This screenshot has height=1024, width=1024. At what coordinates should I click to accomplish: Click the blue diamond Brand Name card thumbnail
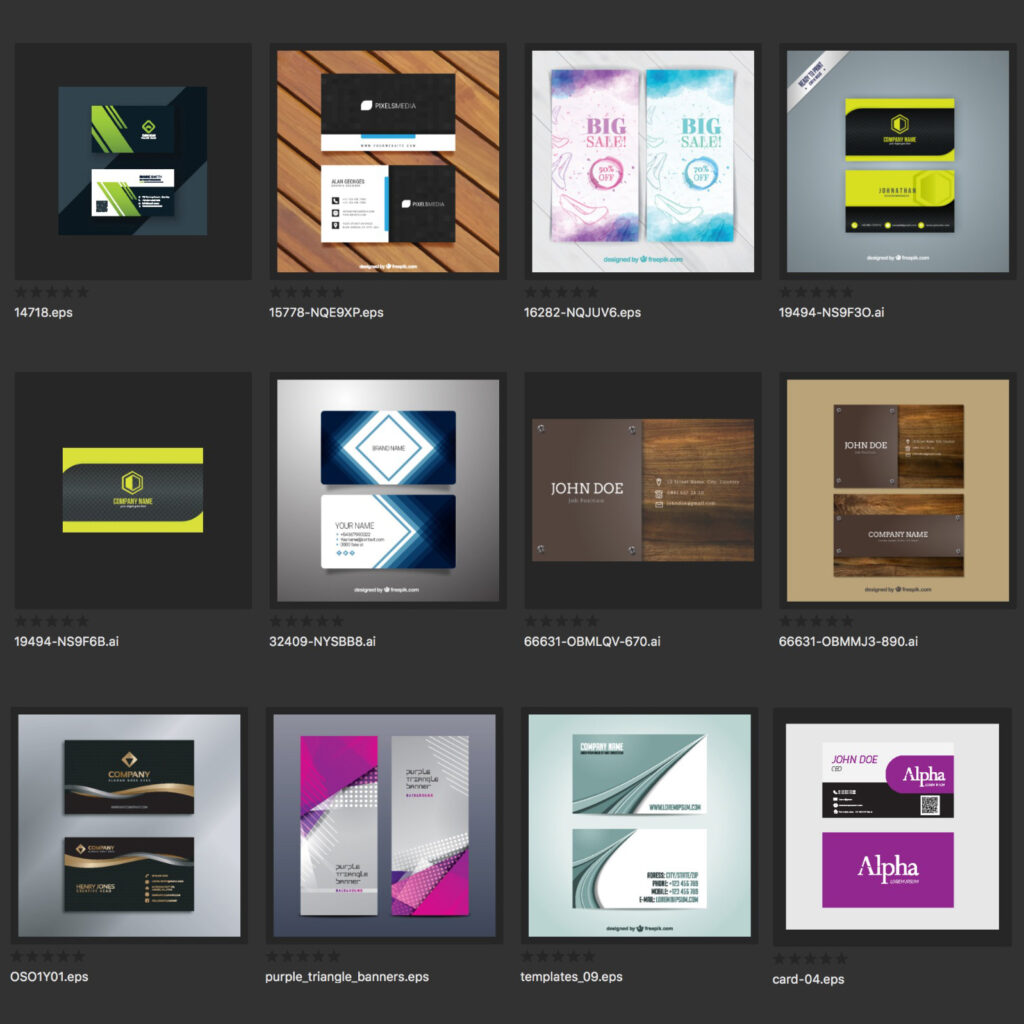click(x=388, y=489)
